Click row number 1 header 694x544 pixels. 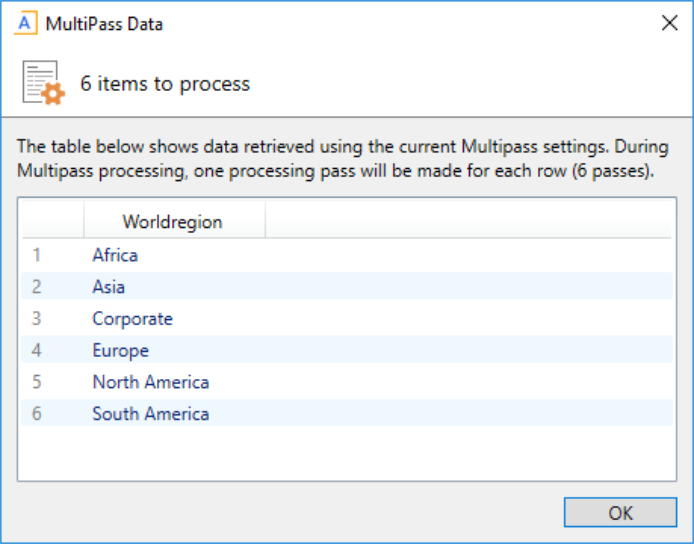coord(38,255)
